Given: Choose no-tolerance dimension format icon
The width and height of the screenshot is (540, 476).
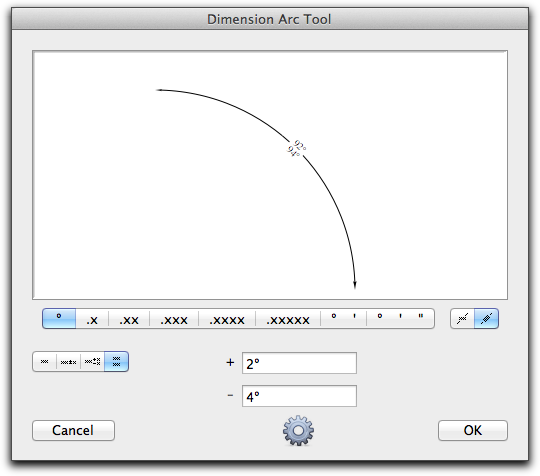Looking at the screenshot, I should coord(44,362).
